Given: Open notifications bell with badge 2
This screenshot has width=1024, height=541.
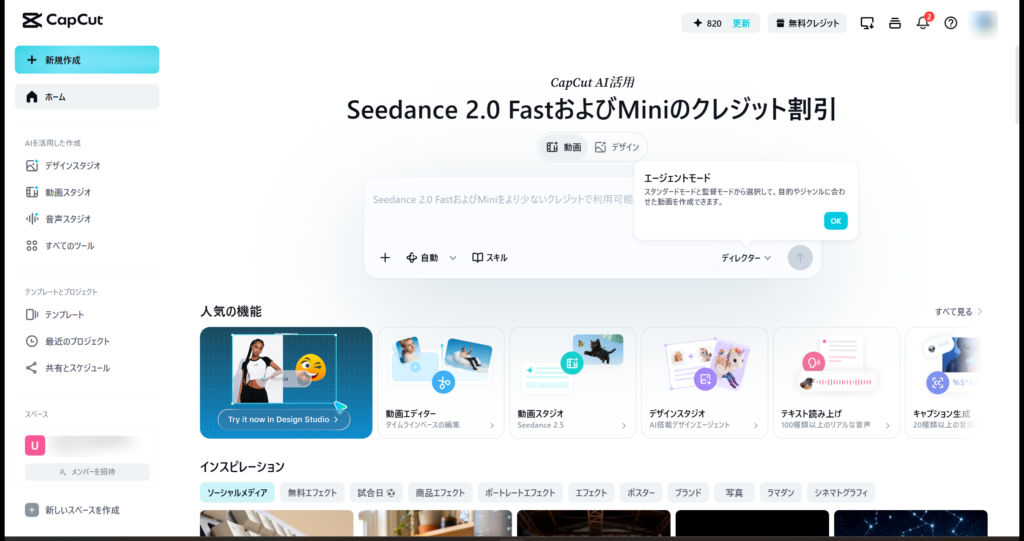Looking at the screenshot, I should click(923, 23).
